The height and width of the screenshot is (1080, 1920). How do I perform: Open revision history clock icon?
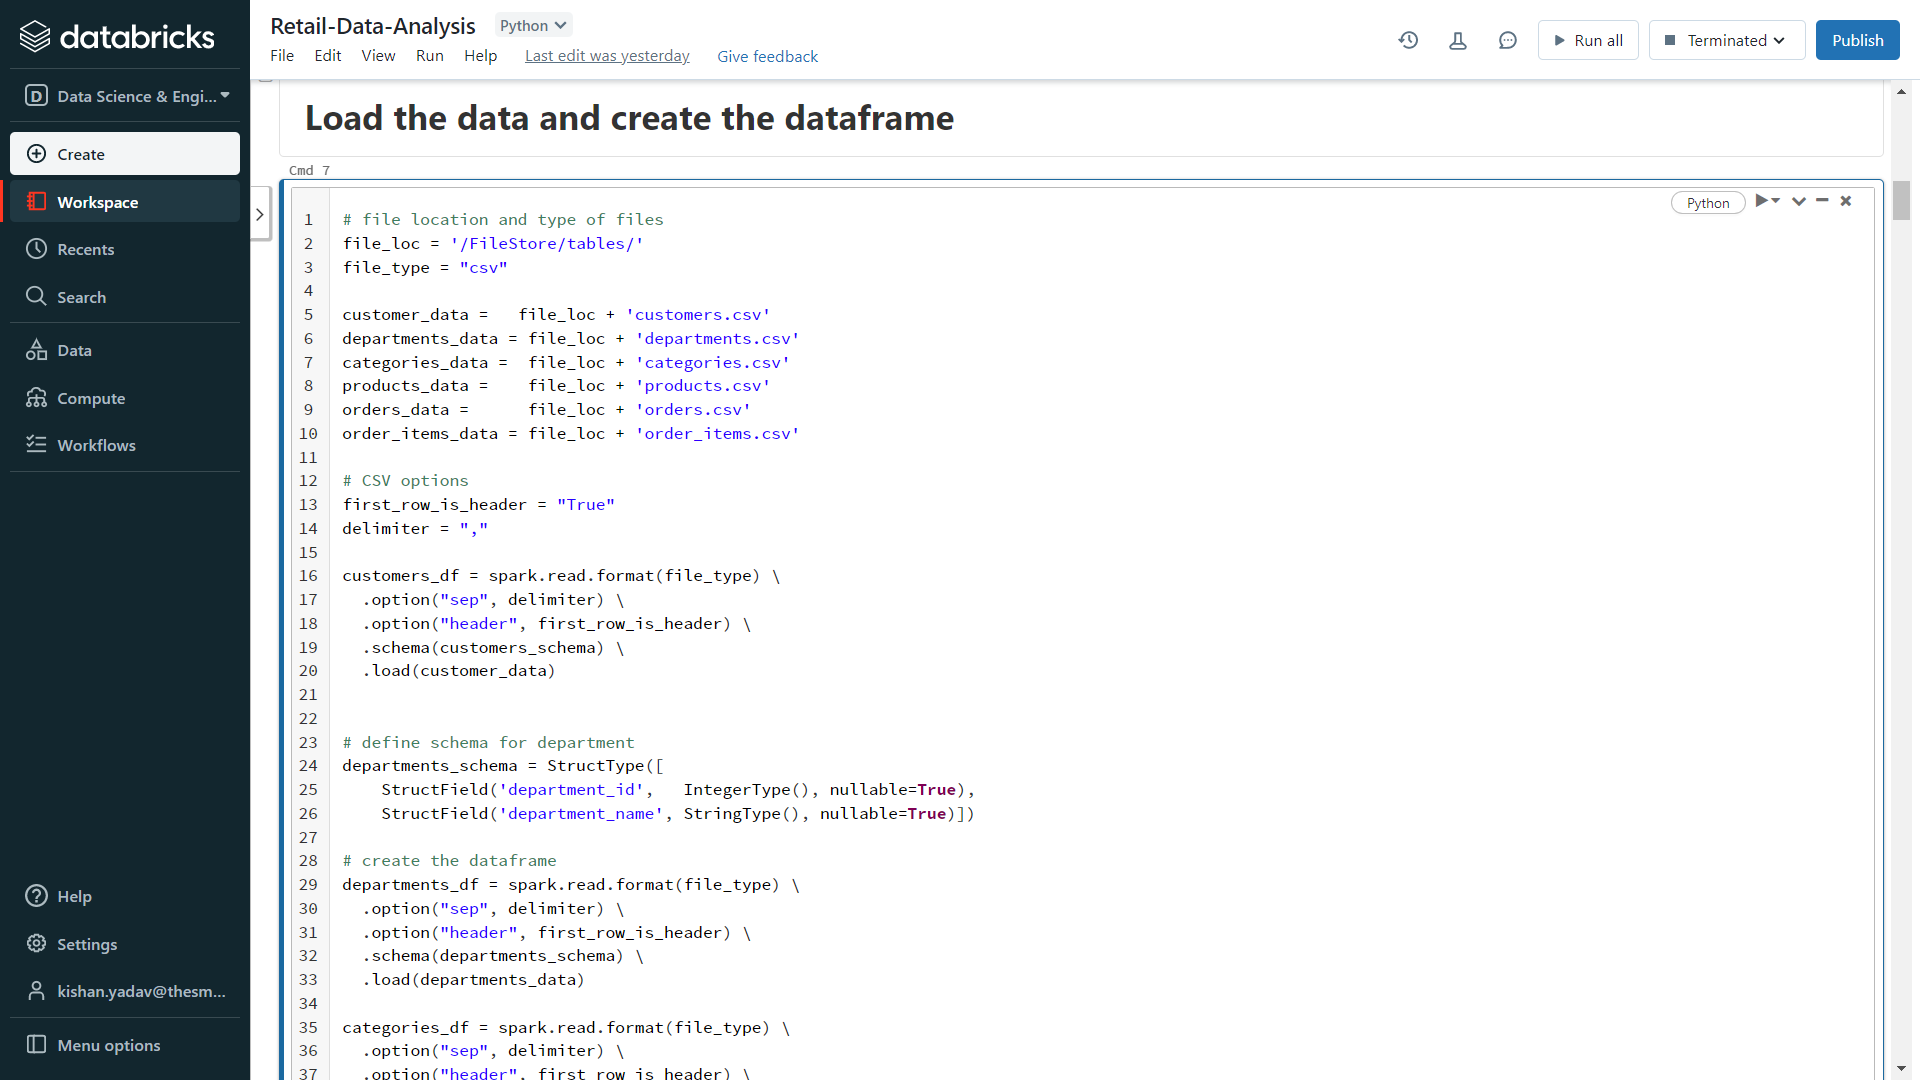click(x=1408, y=40)
